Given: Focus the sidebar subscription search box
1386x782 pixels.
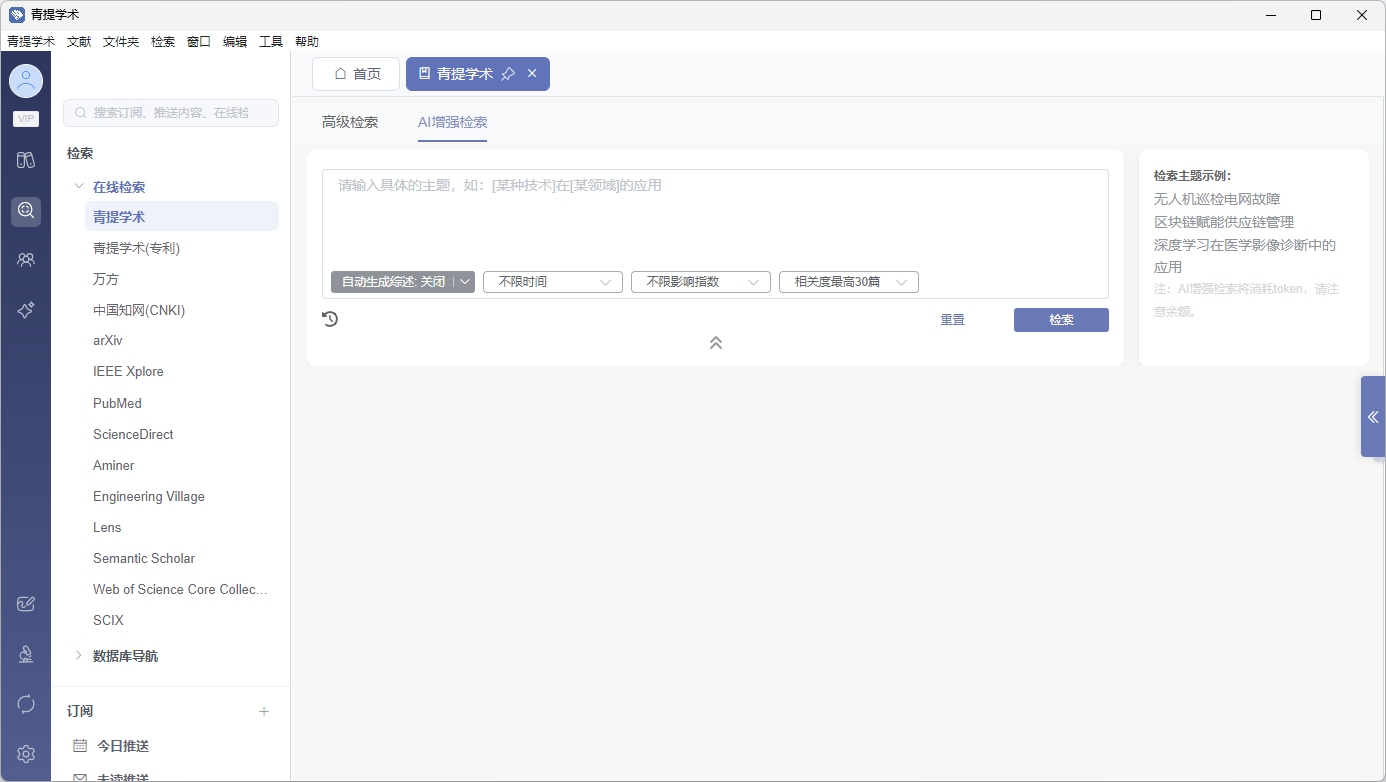Looking at the screenshot, I should [x=171, y=113].
